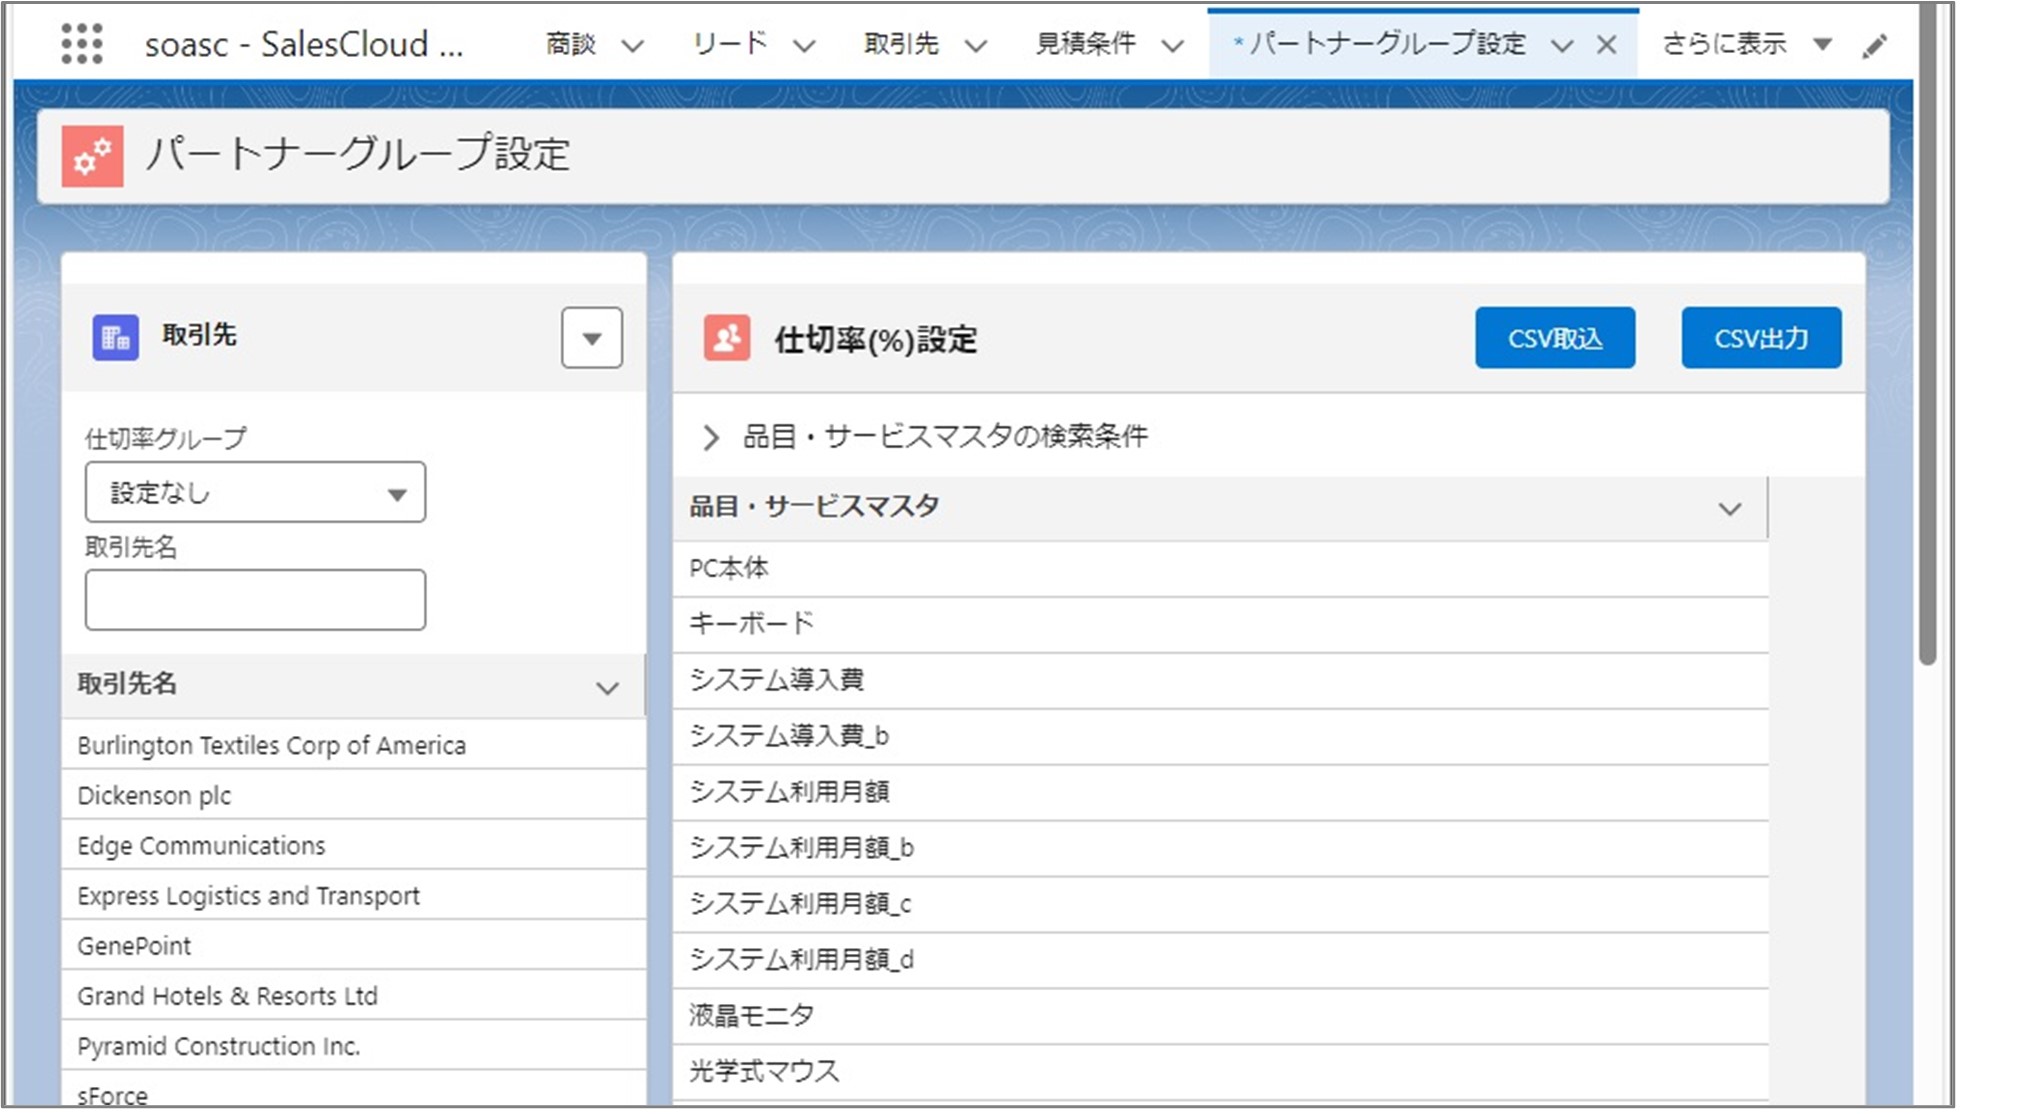Open the 仕切率グループ combo box
This screenshot has width=2027, height=1114.
point(255,492)
